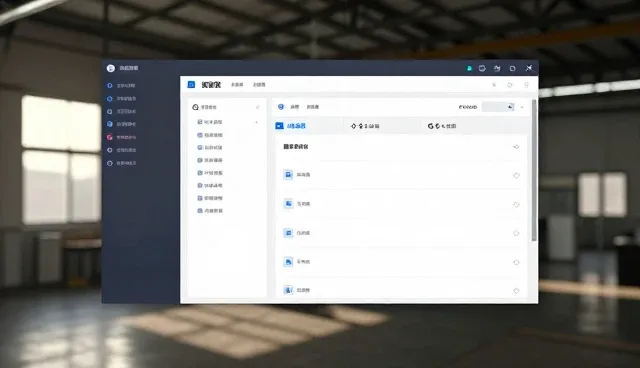Image resolution: width=640 pixels, height=368 pixels.
Task: Click the magnifier-clock icon heading the inner list panel
Action: pyautogui.click(x=196, y=107)
